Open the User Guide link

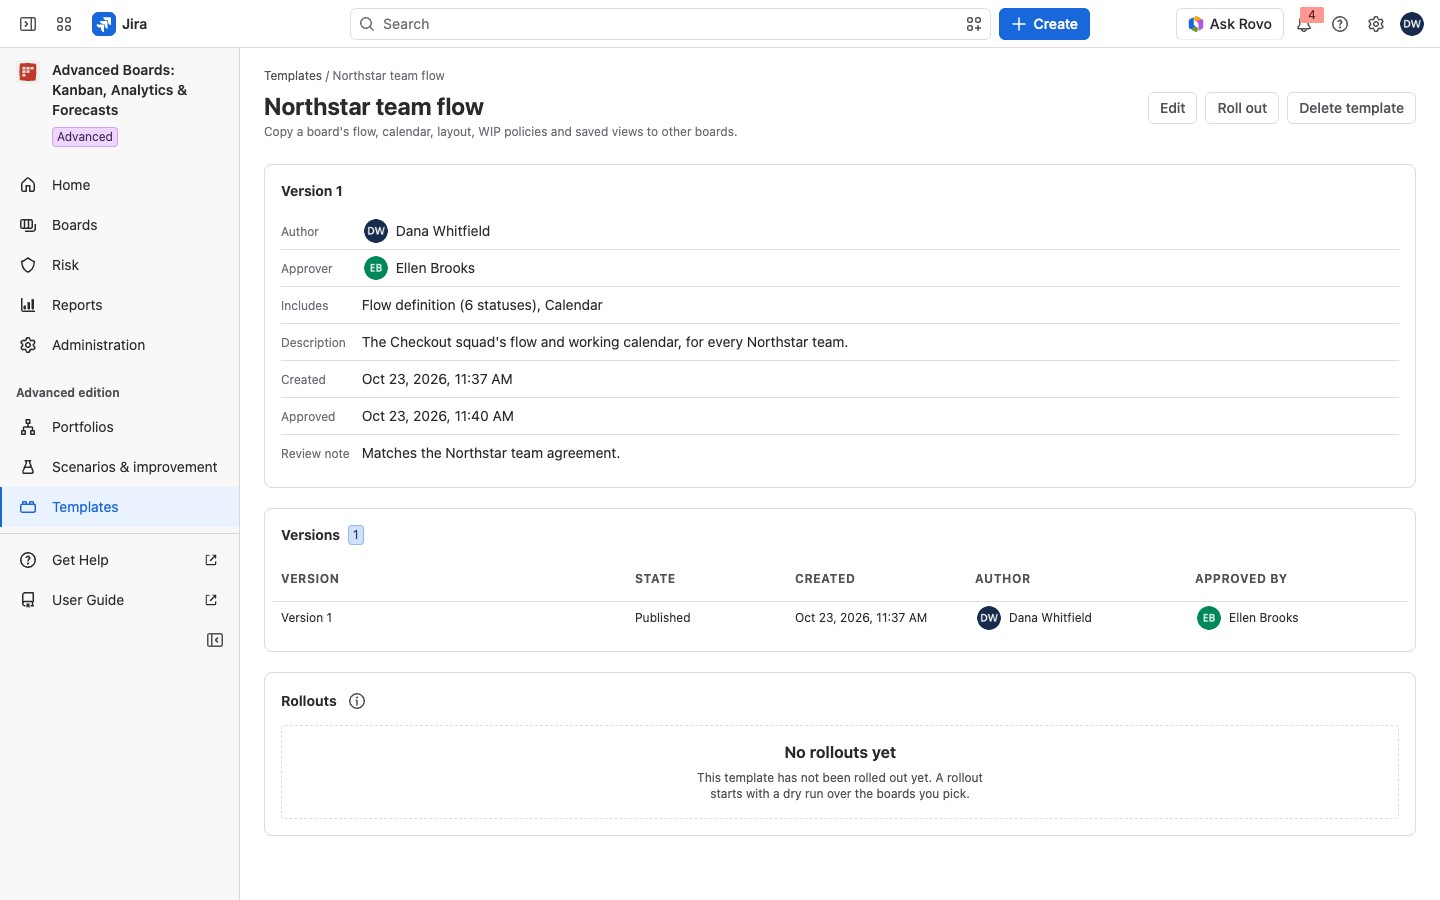click(120, 600)
